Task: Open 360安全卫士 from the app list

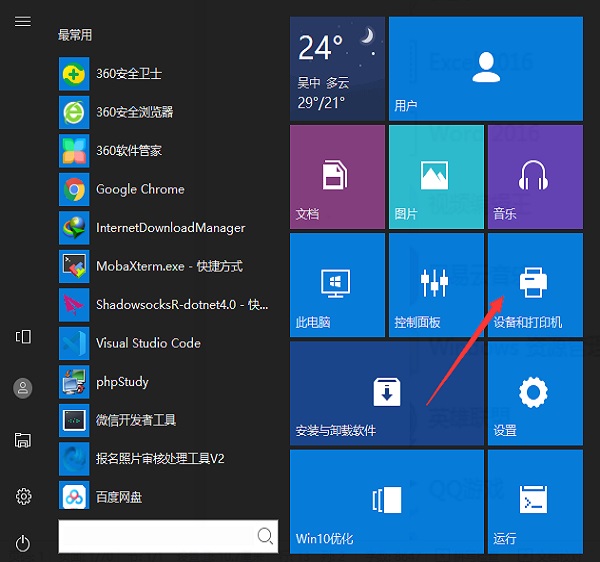Action: coord(128,74)
